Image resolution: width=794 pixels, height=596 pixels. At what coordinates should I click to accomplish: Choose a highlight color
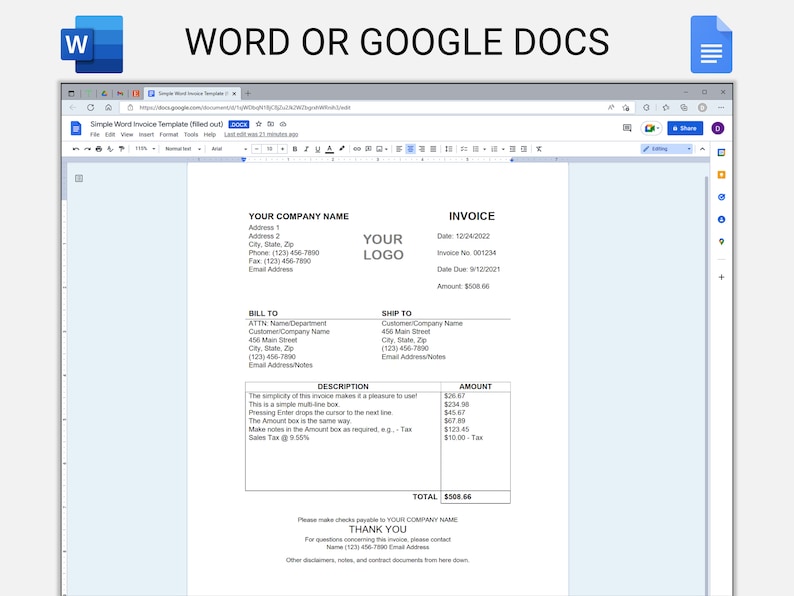(342, 149)
